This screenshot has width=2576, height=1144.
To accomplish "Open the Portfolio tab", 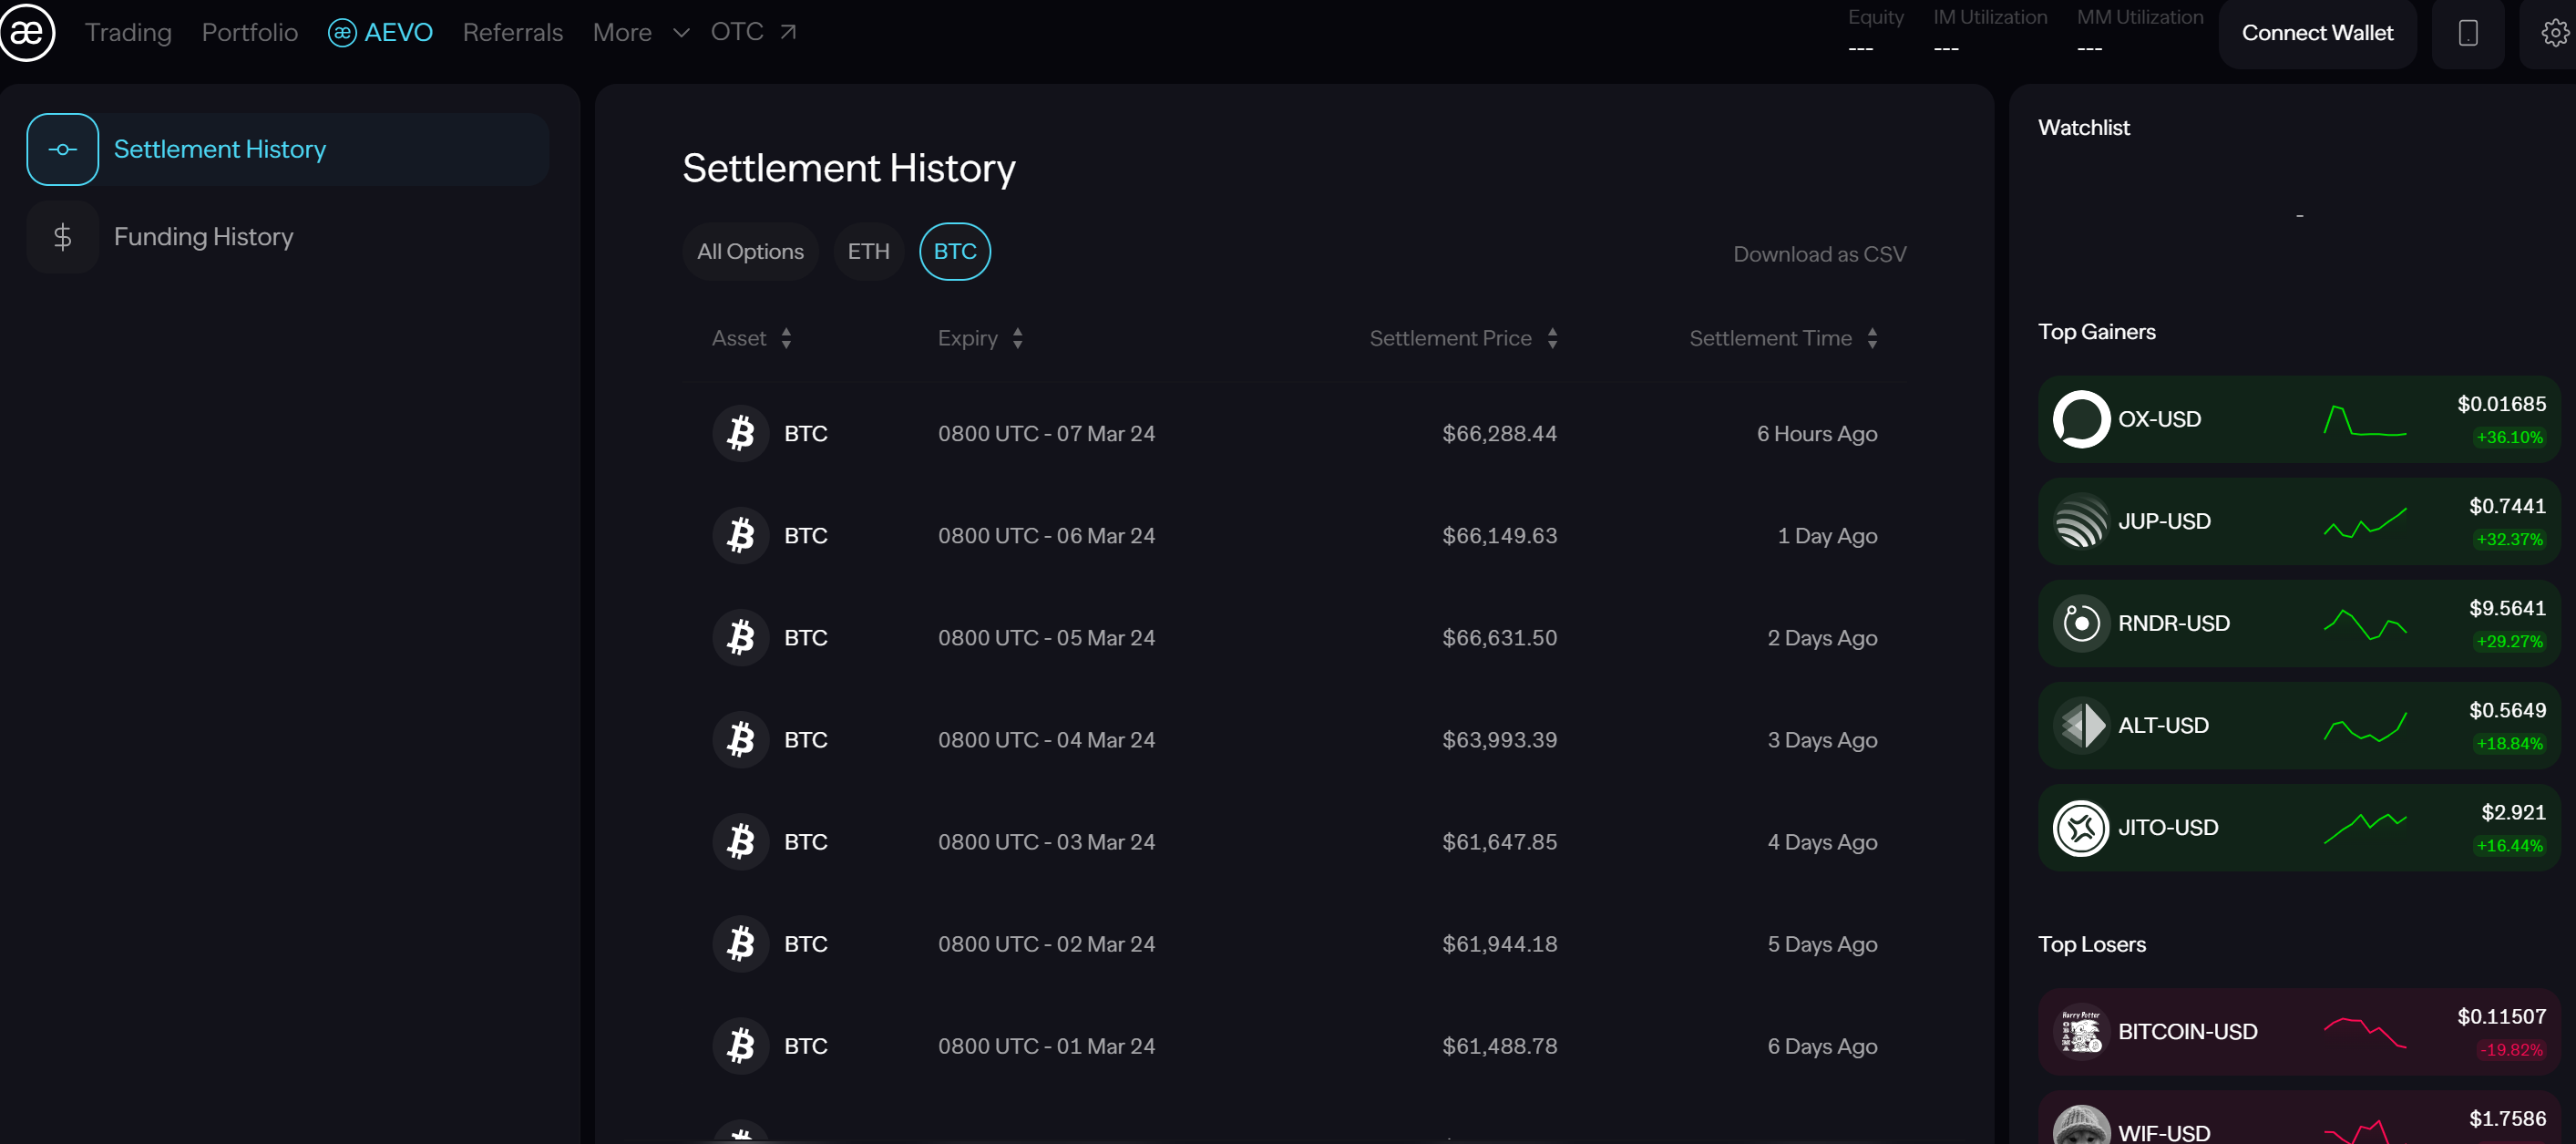I will pos(249,33).
